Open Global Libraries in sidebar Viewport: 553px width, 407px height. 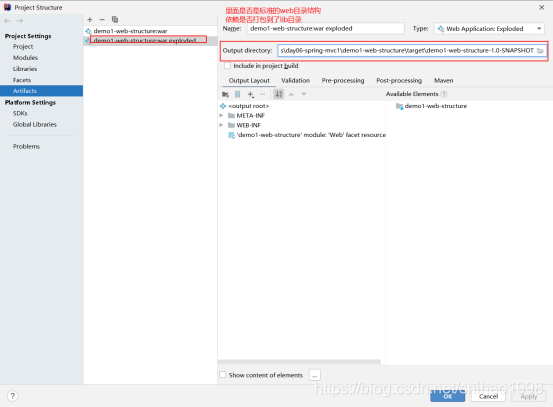pos(35,124)
